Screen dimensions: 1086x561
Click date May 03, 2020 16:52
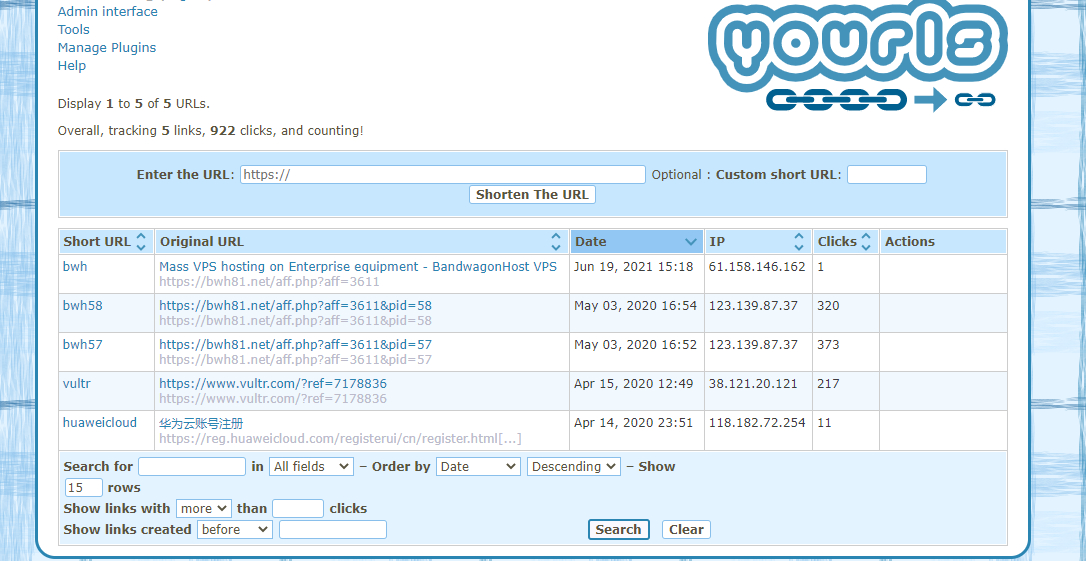click(635, 344)
